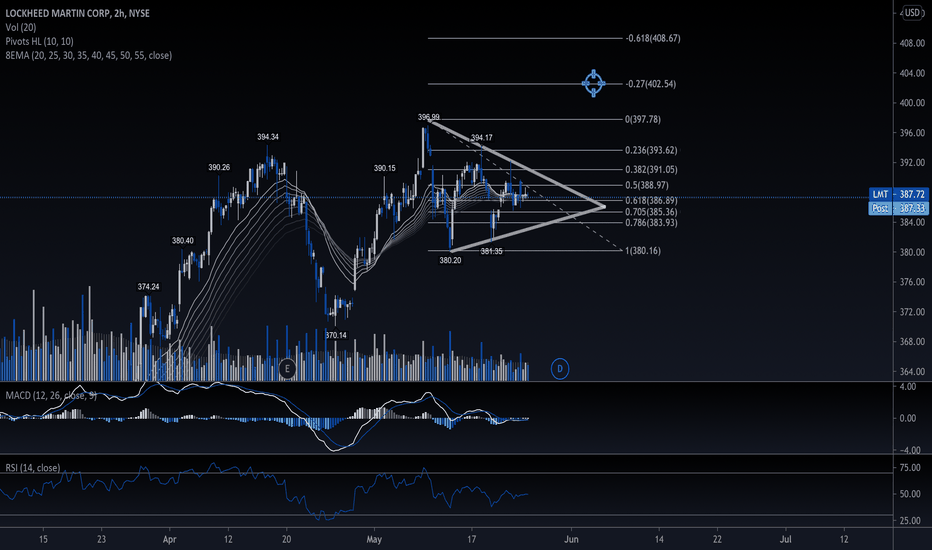Click the 394.17 pivot label
This screenshot has width=932, height=550.
coord(481,138)
